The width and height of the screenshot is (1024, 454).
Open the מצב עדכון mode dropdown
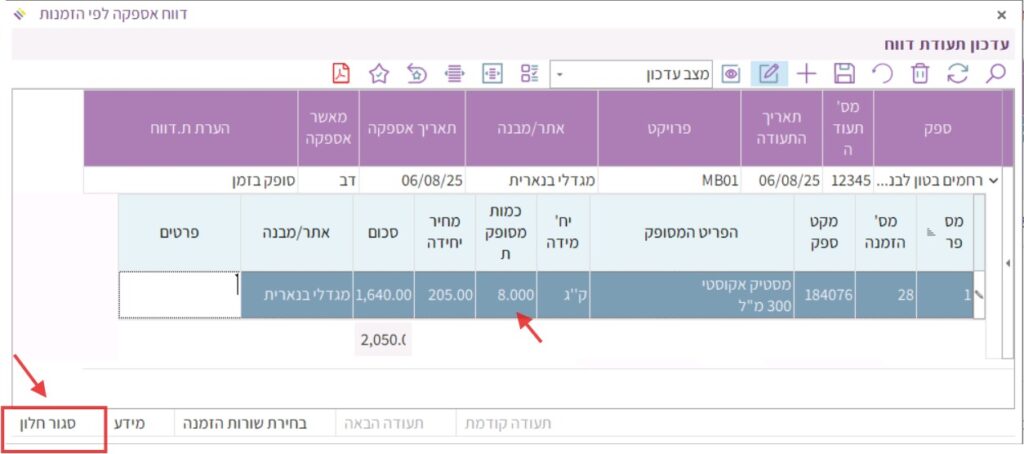click(559, 74)
